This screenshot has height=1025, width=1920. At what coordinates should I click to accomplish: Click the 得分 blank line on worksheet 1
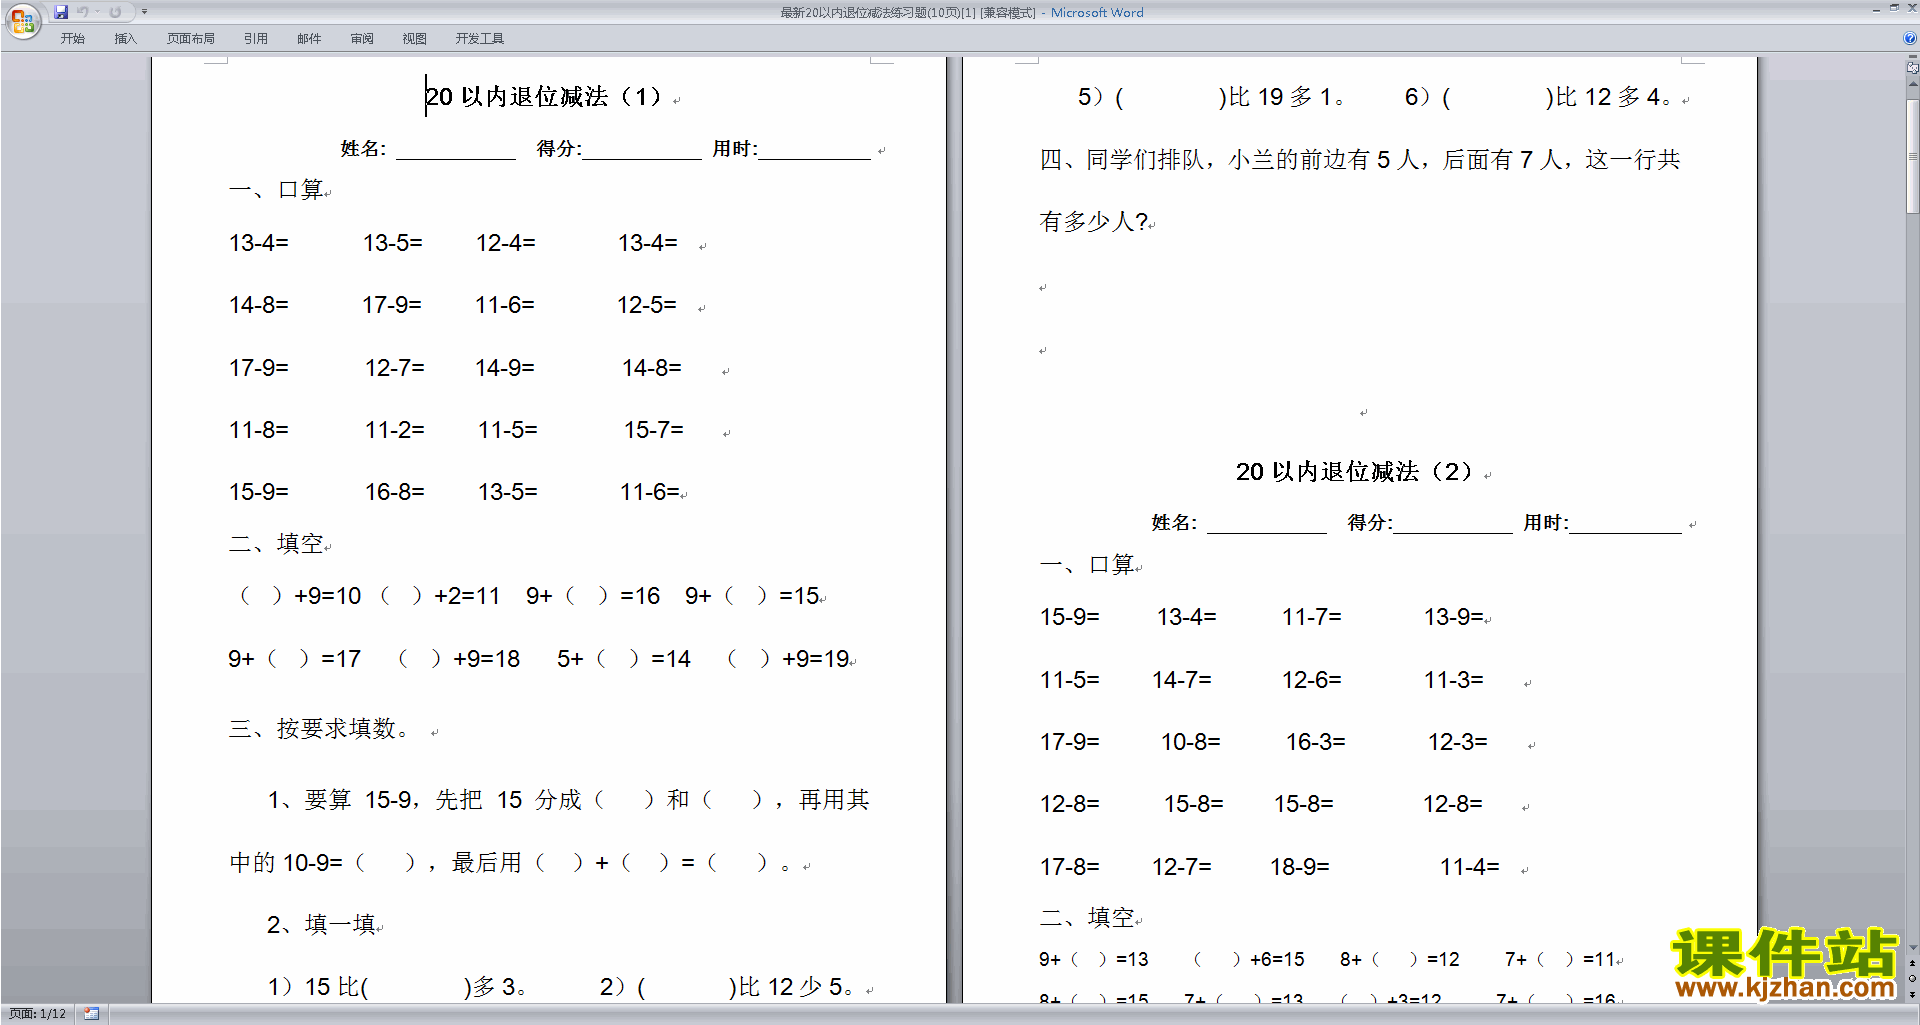642,152
